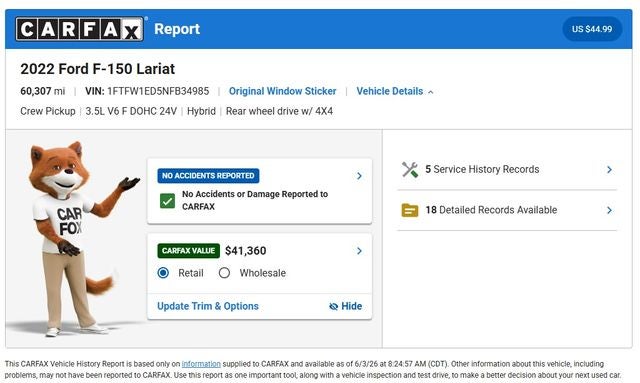Screen dimensions: 640x383
Task: Open CARFAX Value details arrow
Action: point(359,251)
